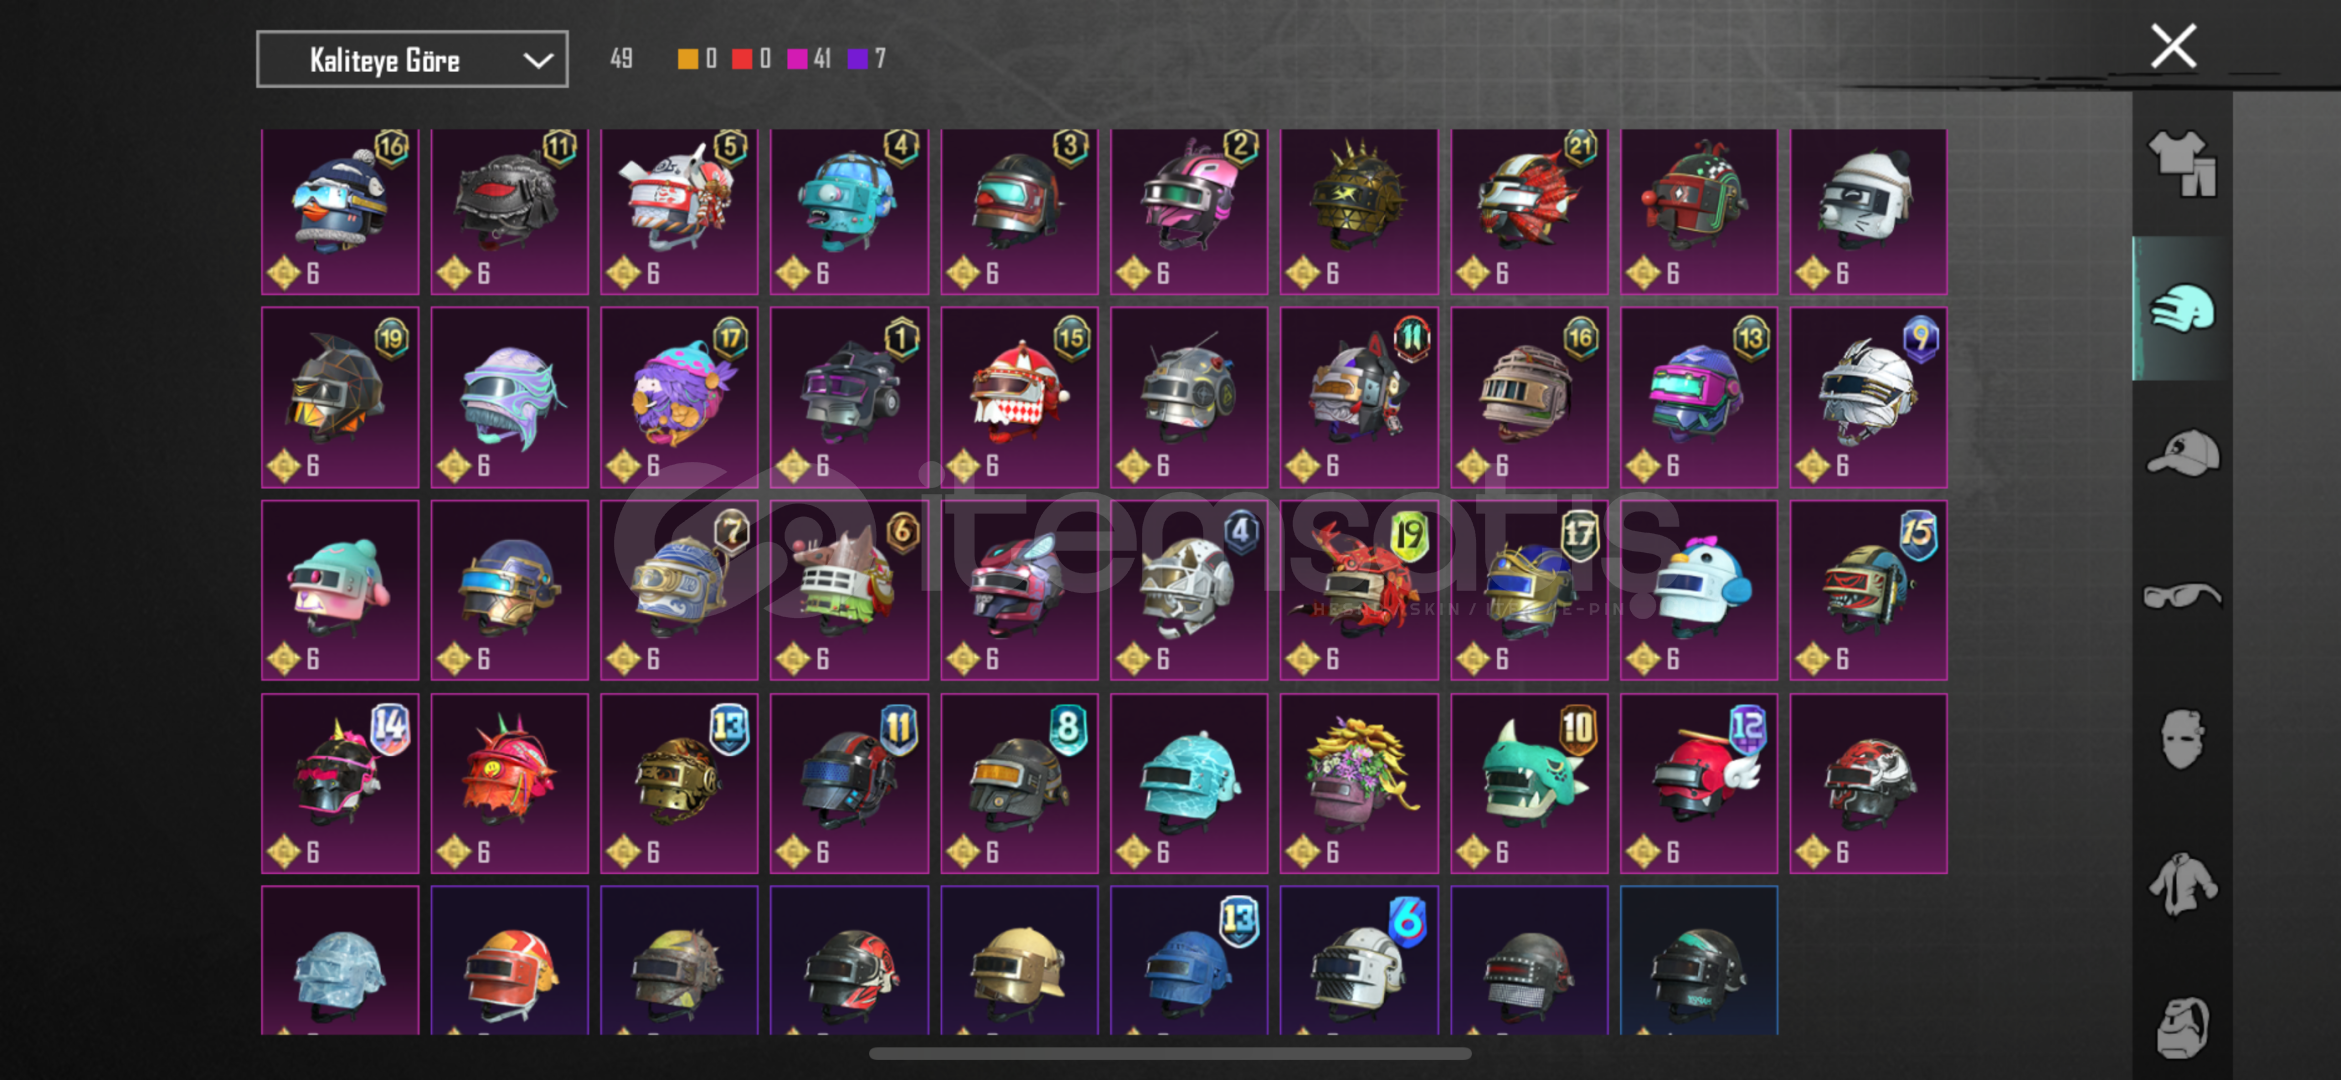Click the horizontal scrollbar at screen bottom
Viewport: 2341px width, 1080px height.
pos(1170,1053)
